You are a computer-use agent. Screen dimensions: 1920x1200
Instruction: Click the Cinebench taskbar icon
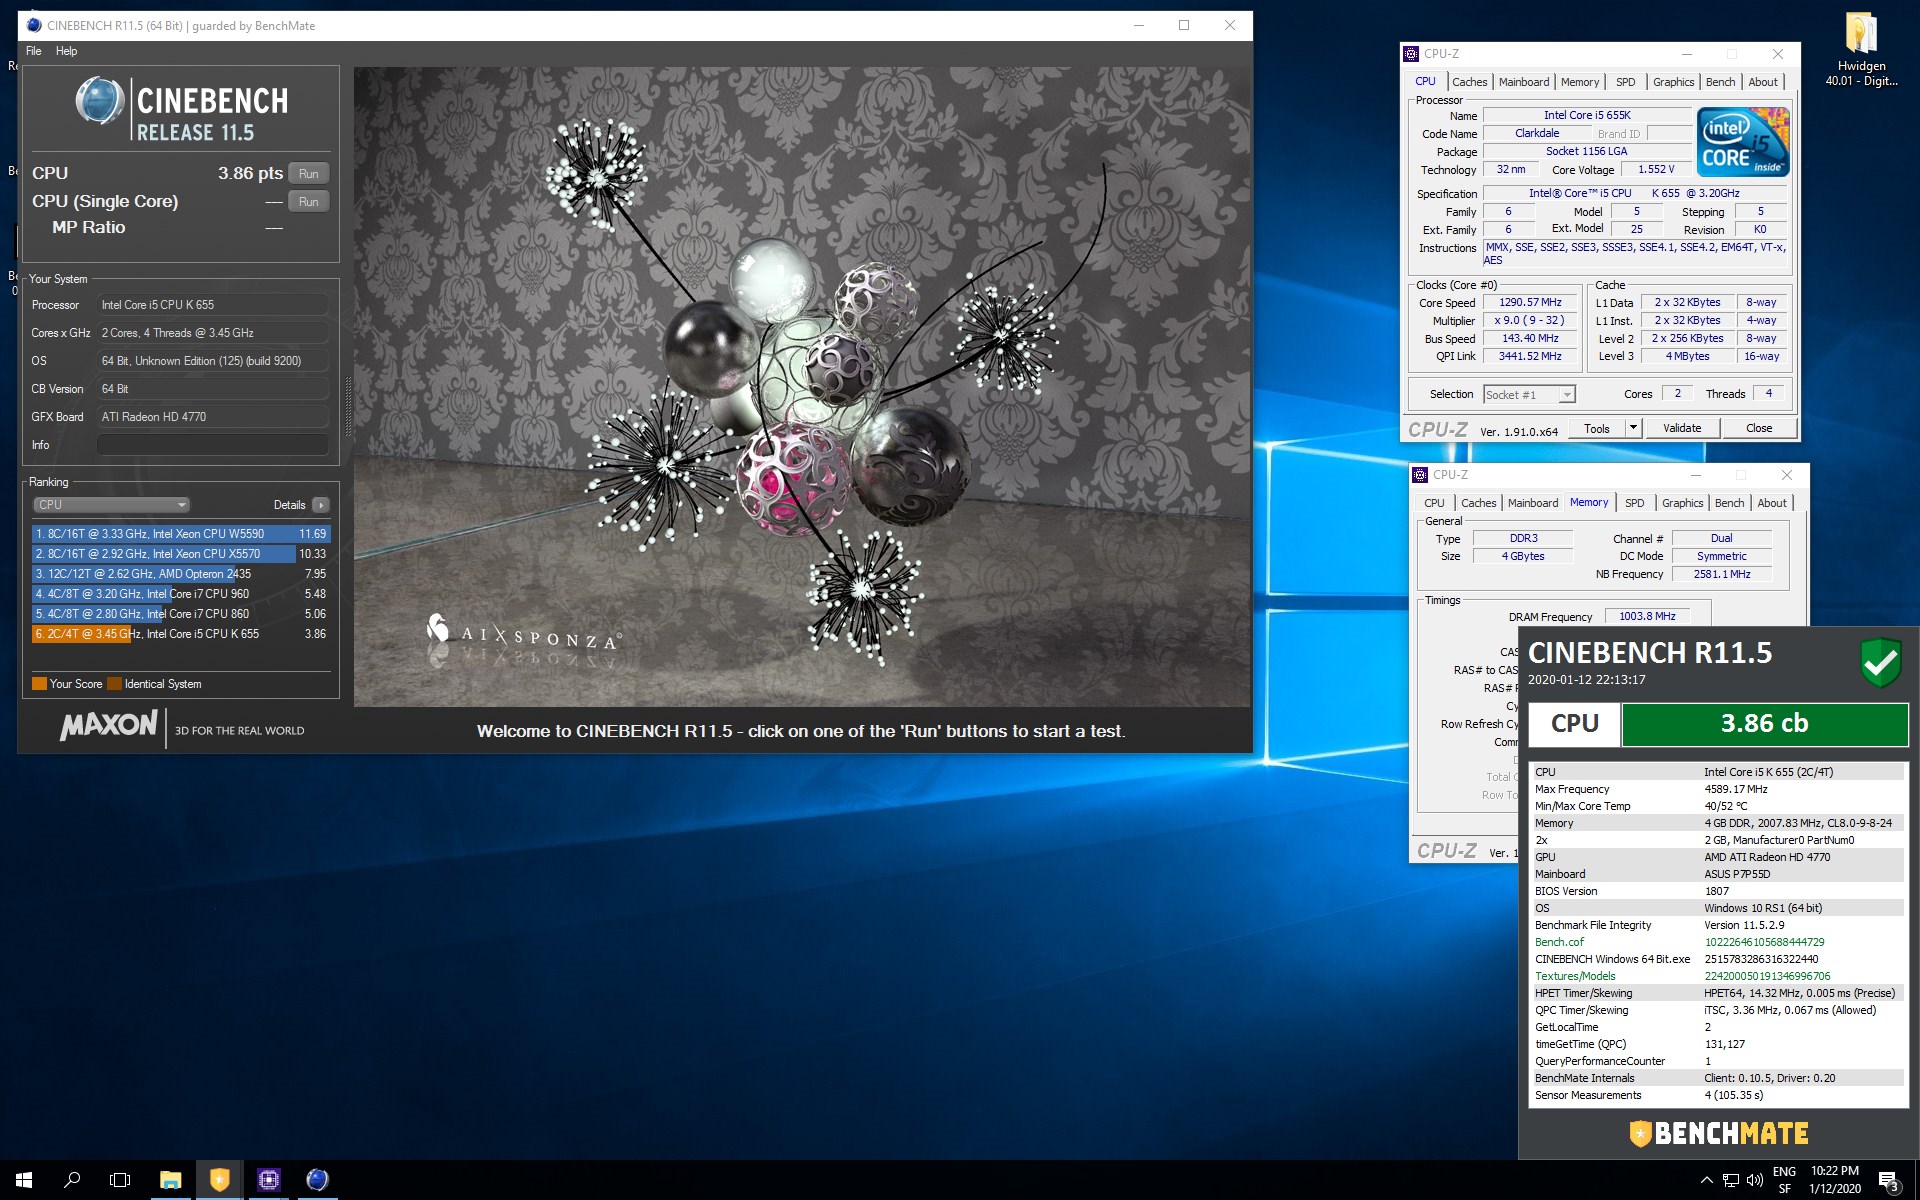[x=317, y=1180]
